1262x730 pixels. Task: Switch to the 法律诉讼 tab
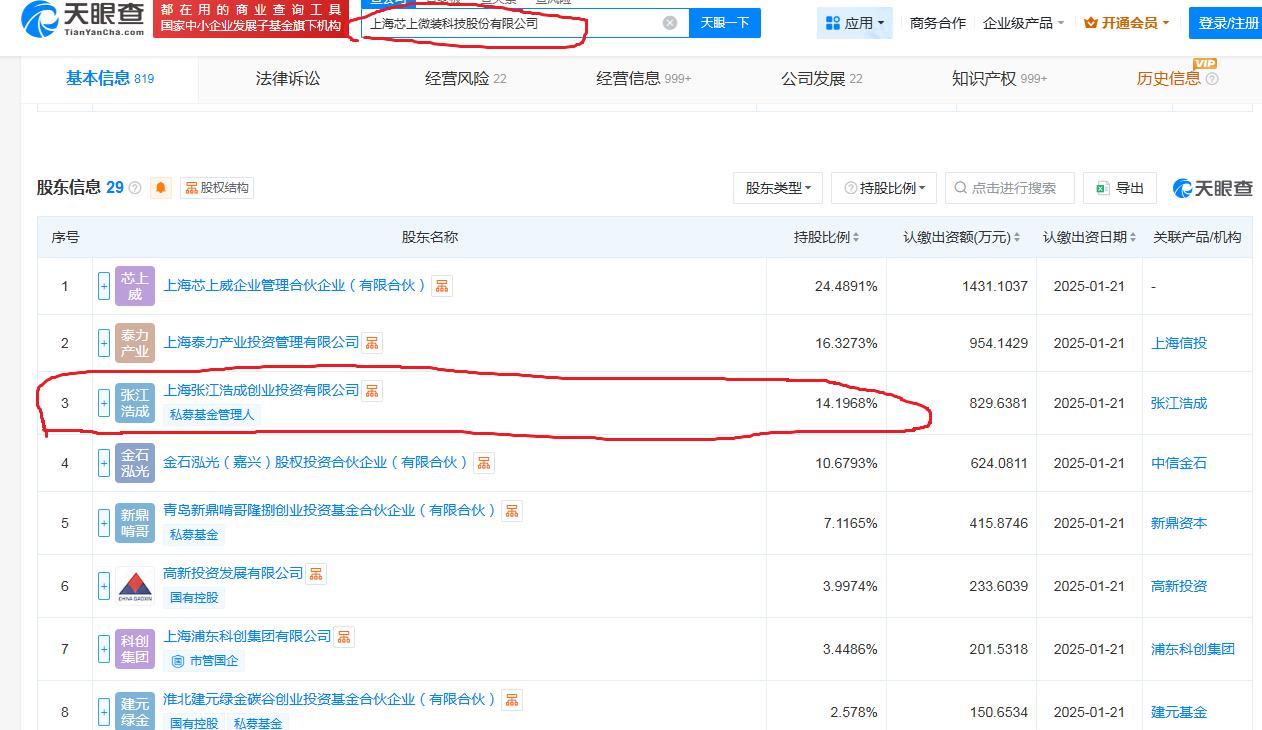coord(288,78)
